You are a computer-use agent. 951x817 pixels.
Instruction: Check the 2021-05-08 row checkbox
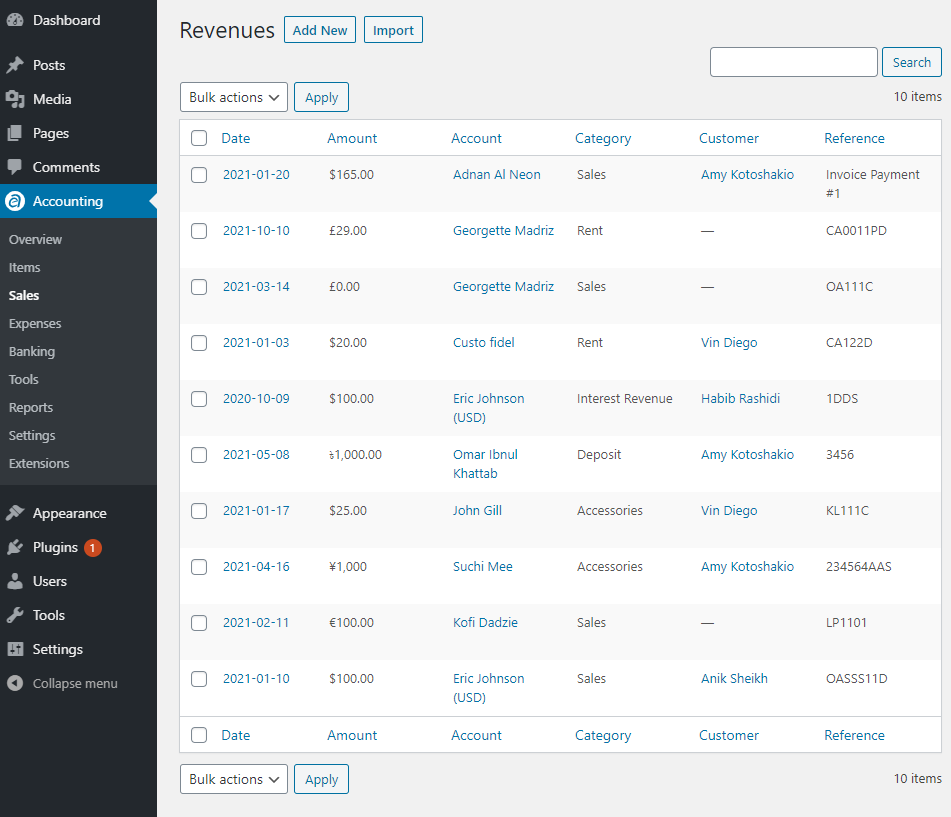click(199, 454)
